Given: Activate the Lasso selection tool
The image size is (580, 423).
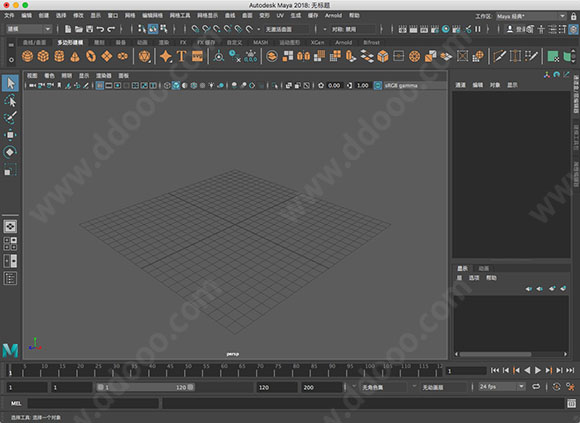Looking at the screenshot, I should (x=10, y=101).
